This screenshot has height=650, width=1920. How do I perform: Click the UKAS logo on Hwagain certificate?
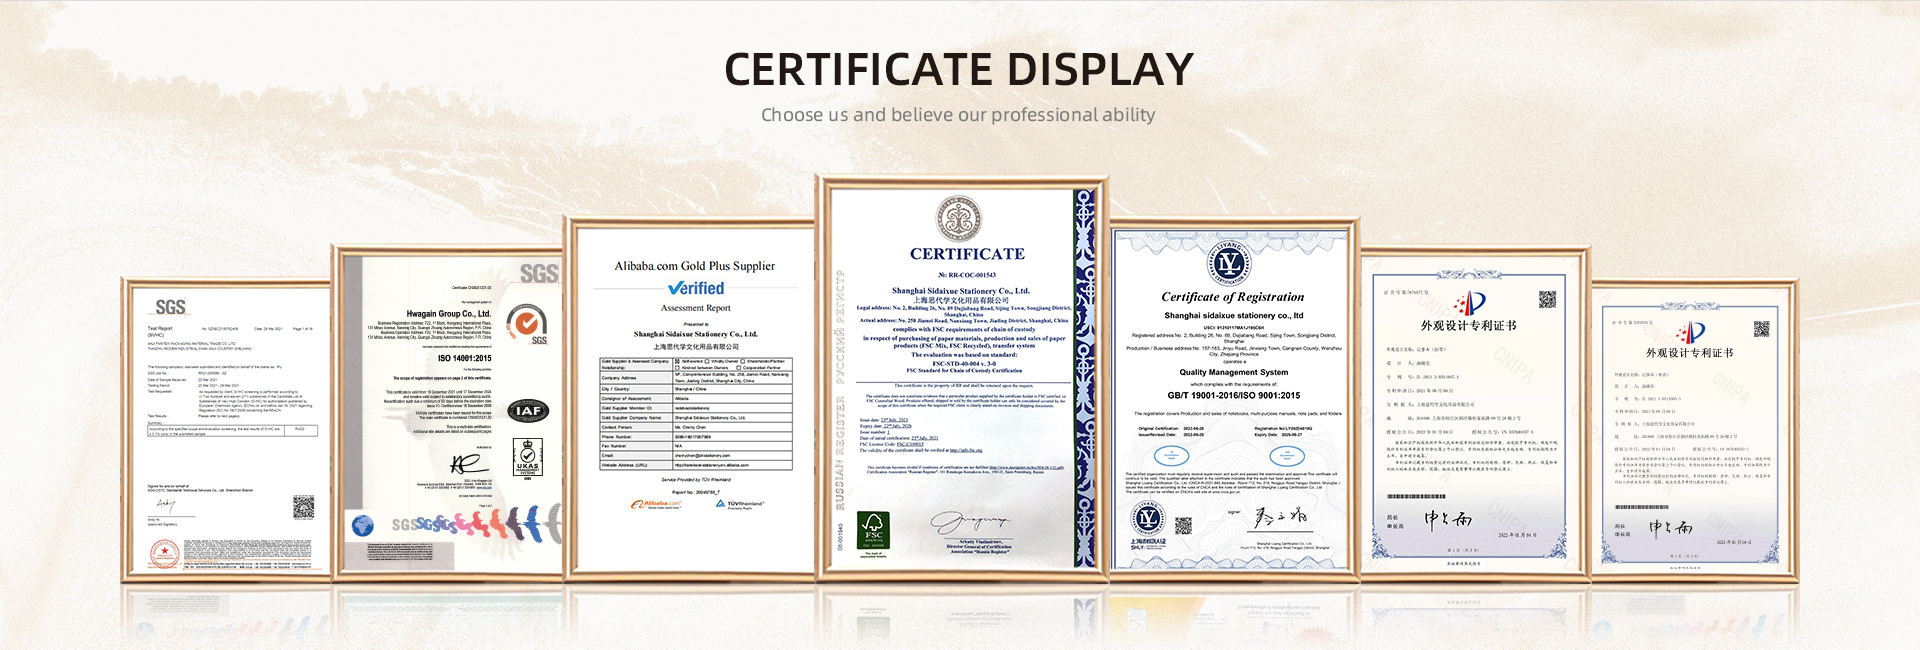click(x=527, y=458)
